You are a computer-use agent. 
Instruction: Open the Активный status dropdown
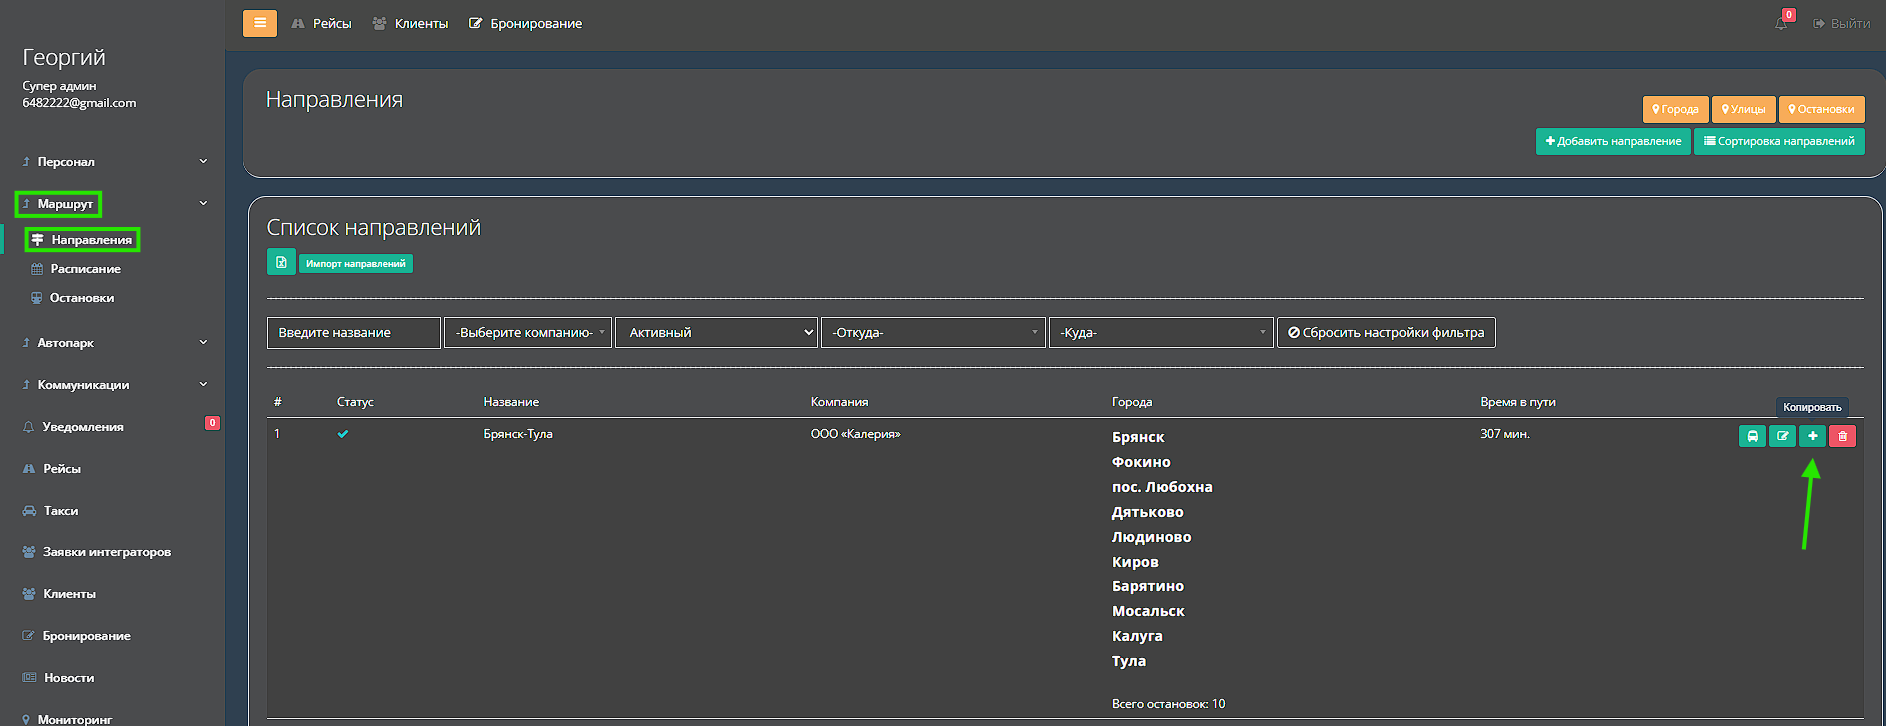[716, 333]
